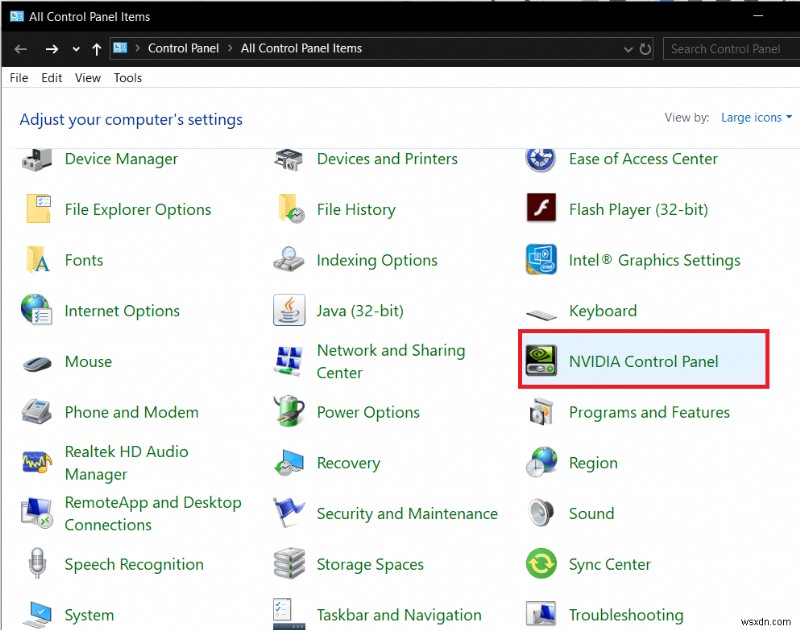Open the back navigation history chevron
The image size is (800, 630).
point(75,48)
